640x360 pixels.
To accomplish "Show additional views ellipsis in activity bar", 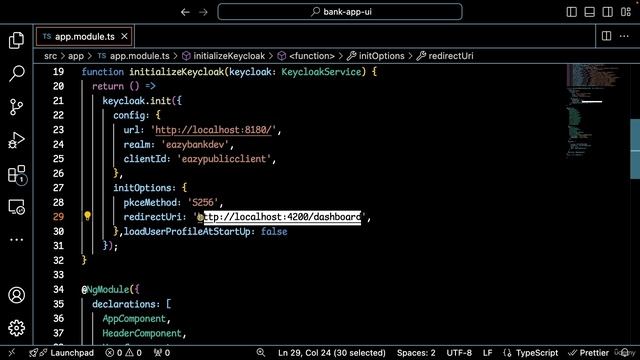I will [16, 240].
